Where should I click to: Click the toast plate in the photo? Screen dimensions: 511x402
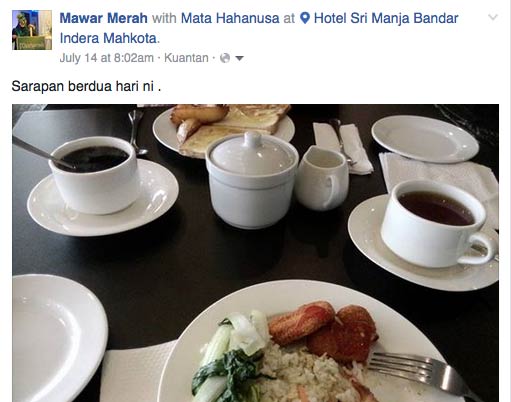coord(223,130)
